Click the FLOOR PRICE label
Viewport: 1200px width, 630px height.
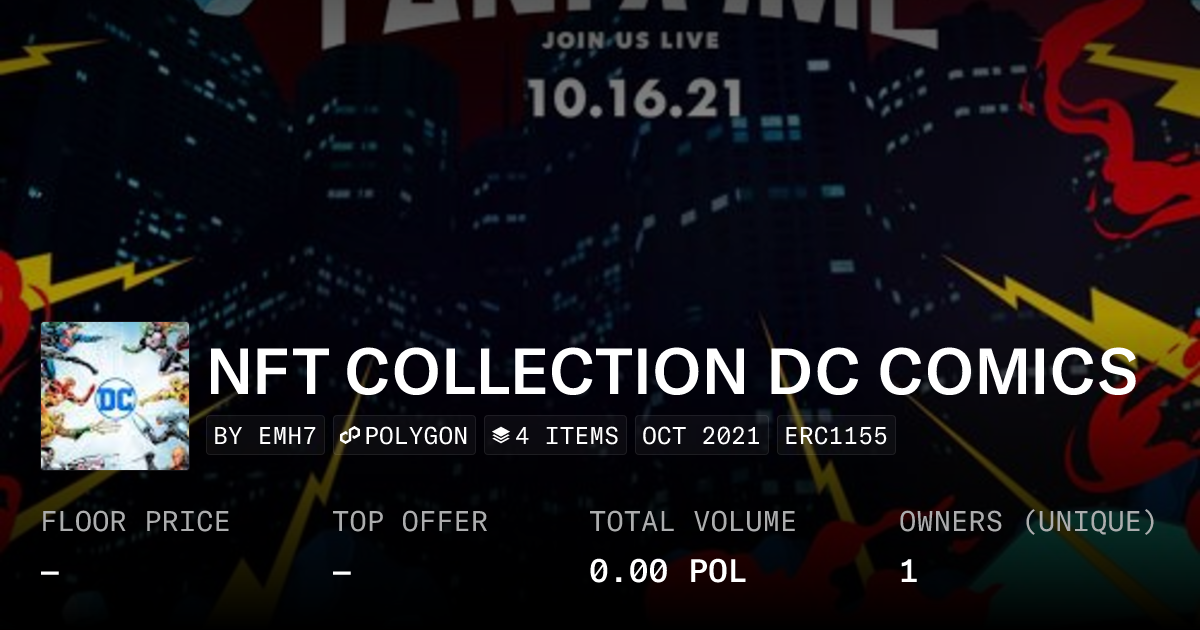pos(135,522)
